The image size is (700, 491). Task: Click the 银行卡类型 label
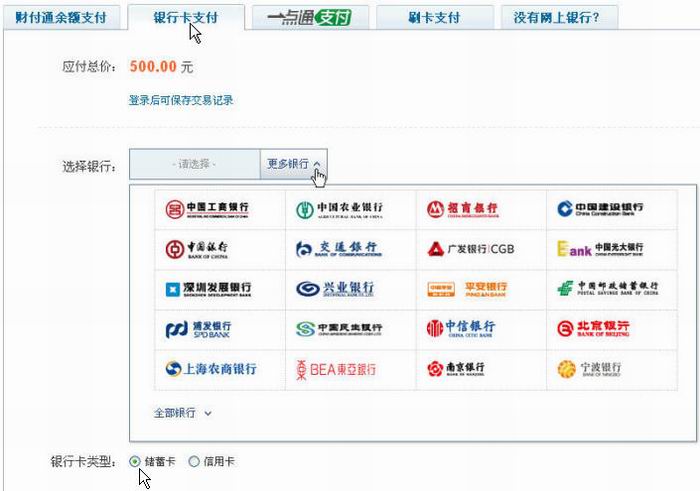(83, 462)
